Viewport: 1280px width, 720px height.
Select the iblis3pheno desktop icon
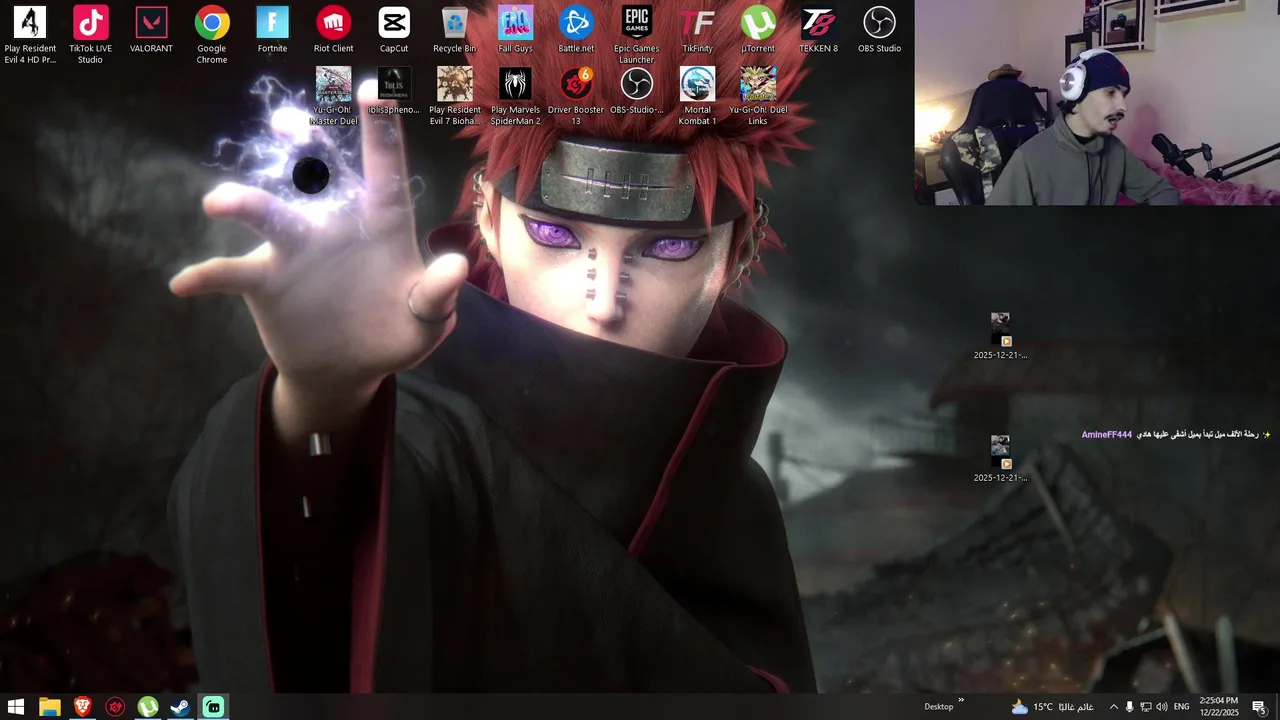[394, 92]
